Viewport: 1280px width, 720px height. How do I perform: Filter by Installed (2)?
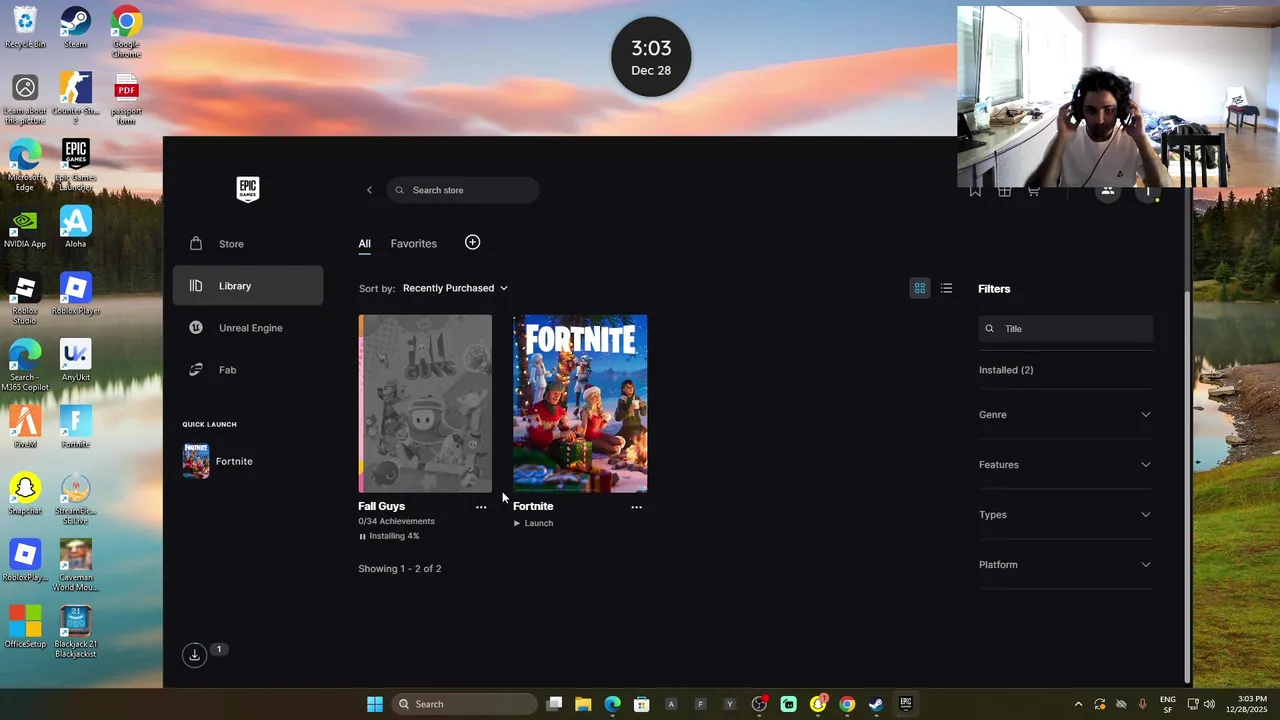pyautogui.click(x=1006, y=370)
